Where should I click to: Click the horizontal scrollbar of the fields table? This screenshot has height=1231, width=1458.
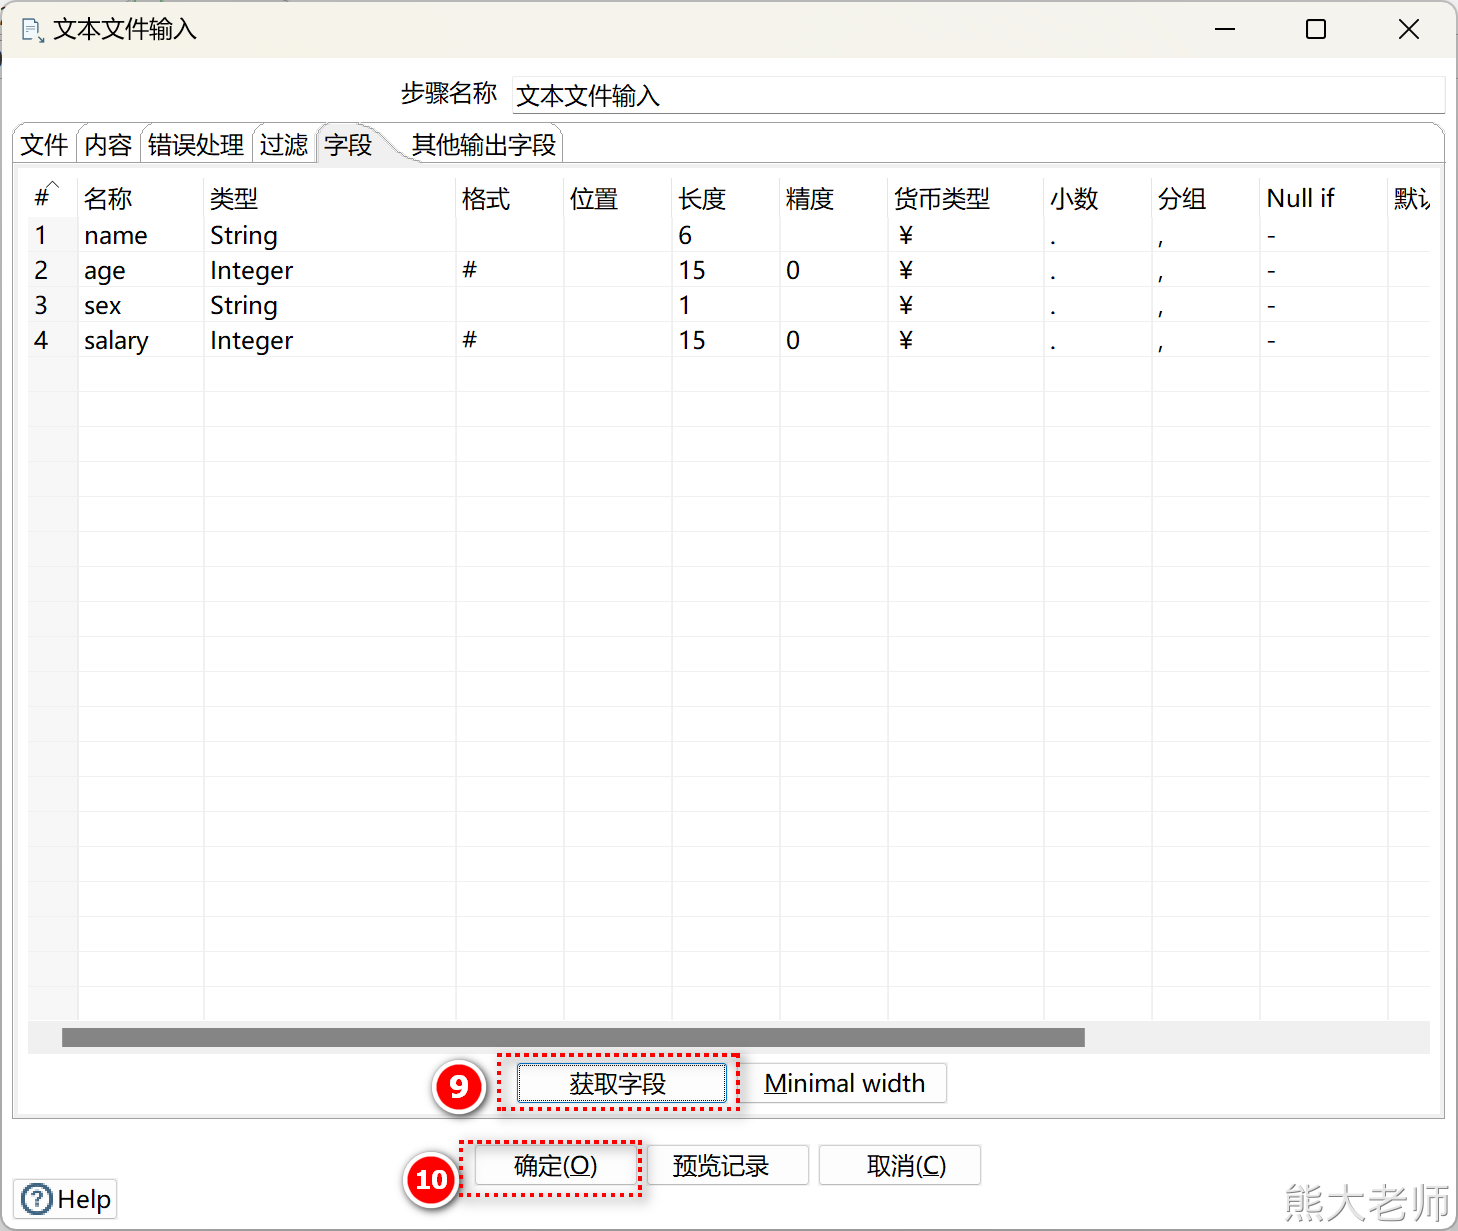click(x=573, y=1037)
